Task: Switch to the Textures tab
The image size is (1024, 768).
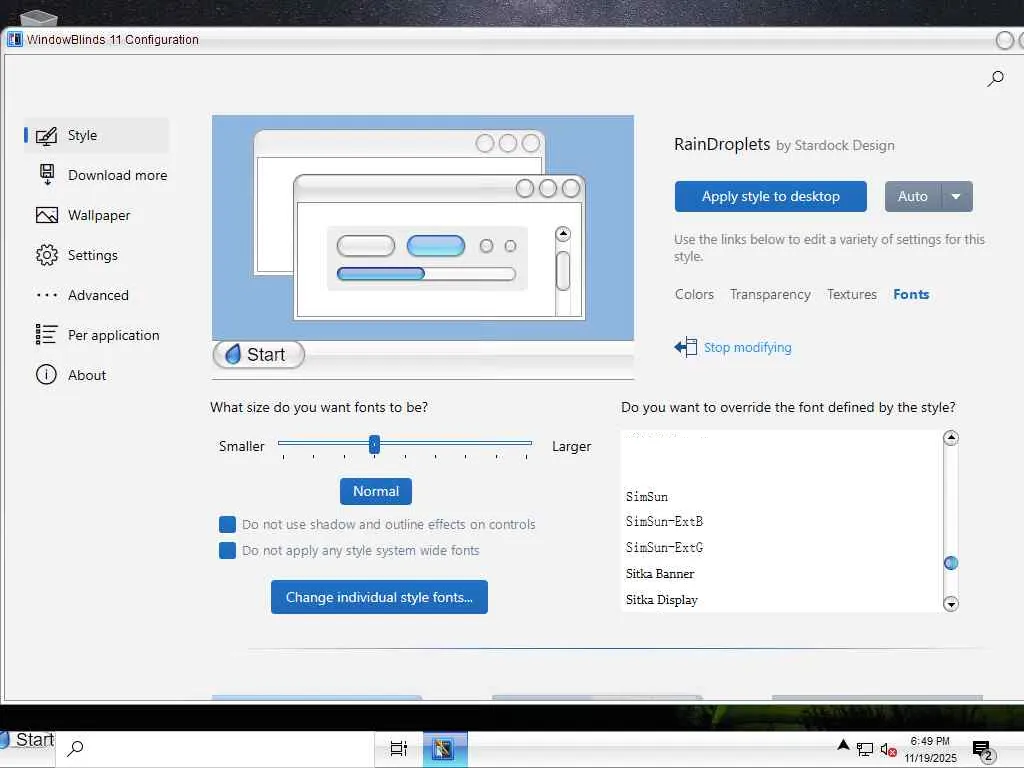Action: coord(852,295)
